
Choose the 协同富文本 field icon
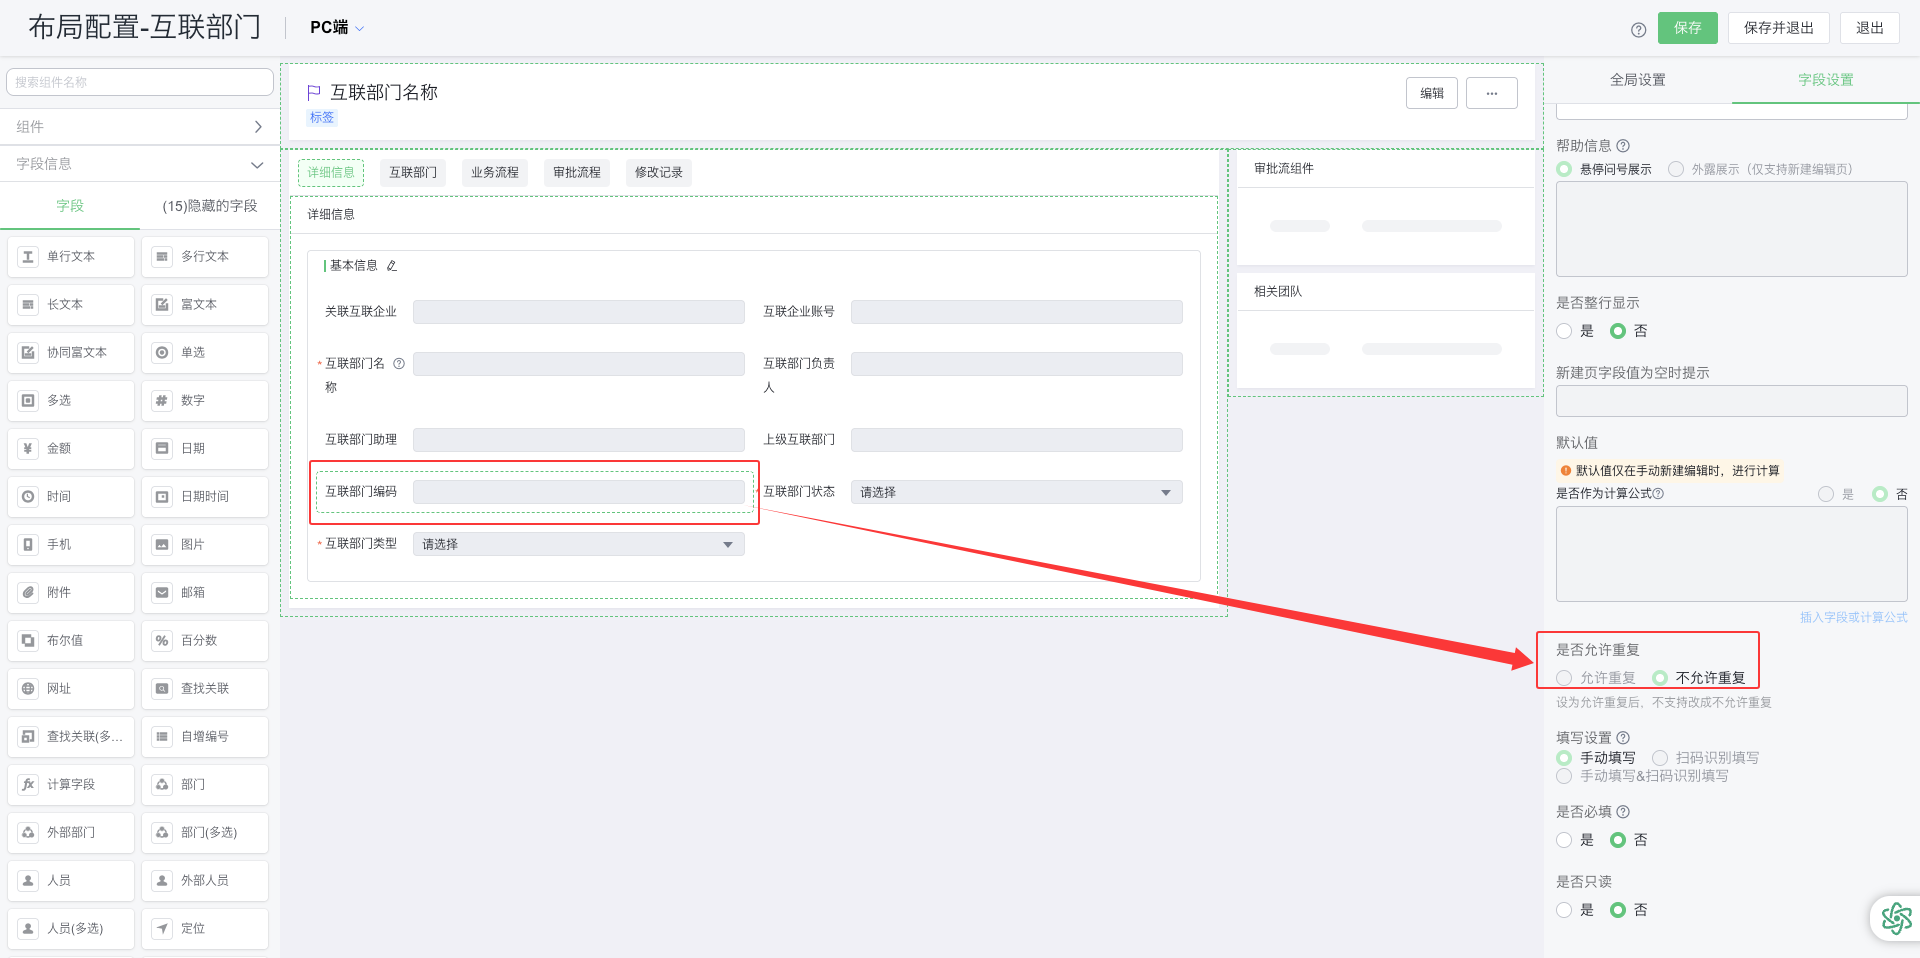click(28, 353)
